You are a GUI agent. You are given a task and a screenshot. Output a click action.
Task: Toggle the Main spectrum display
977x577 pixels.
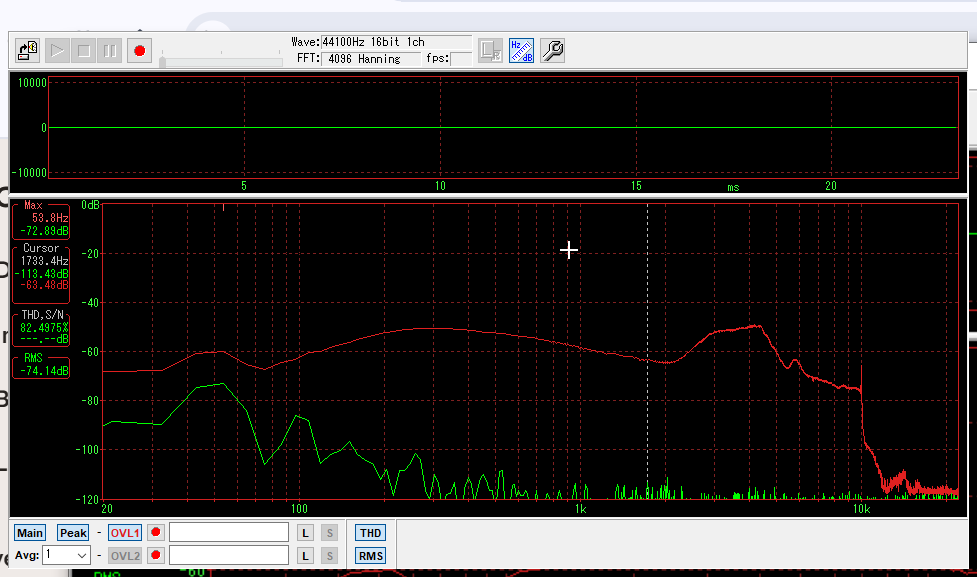point(30,533)
